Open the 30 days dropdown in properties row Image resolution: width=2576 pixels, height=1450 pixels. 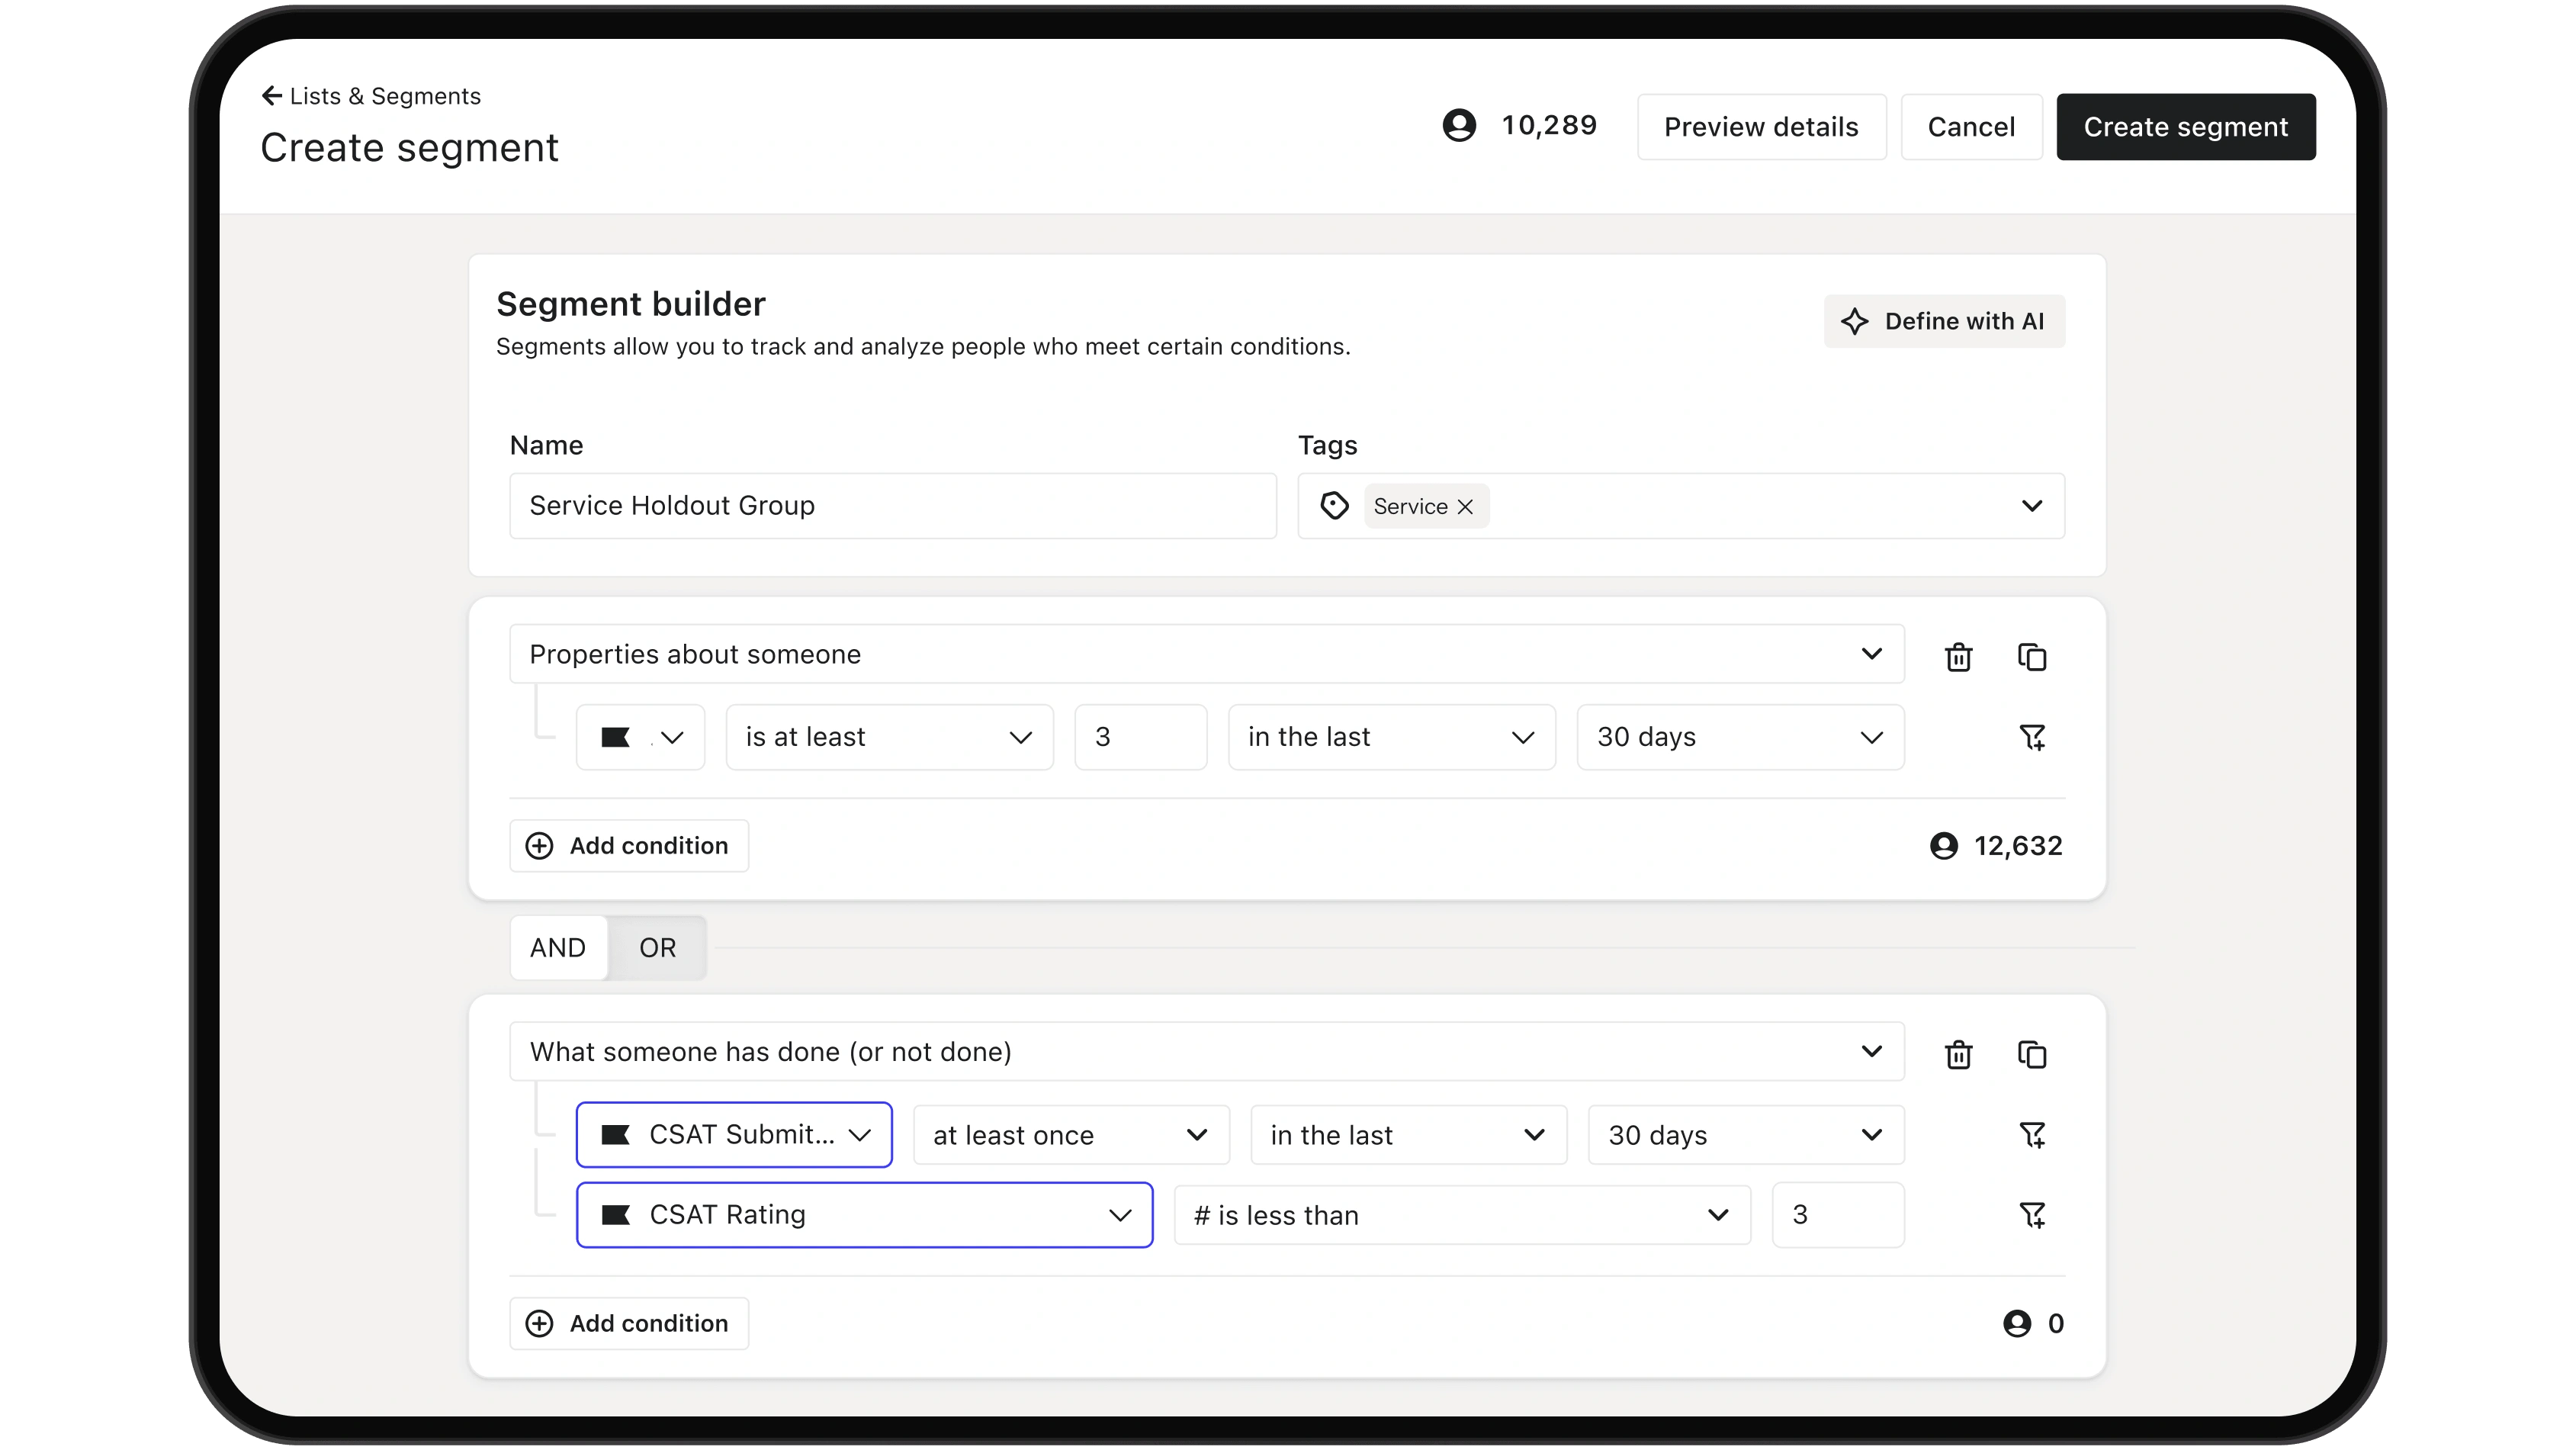pos(1740,737)
